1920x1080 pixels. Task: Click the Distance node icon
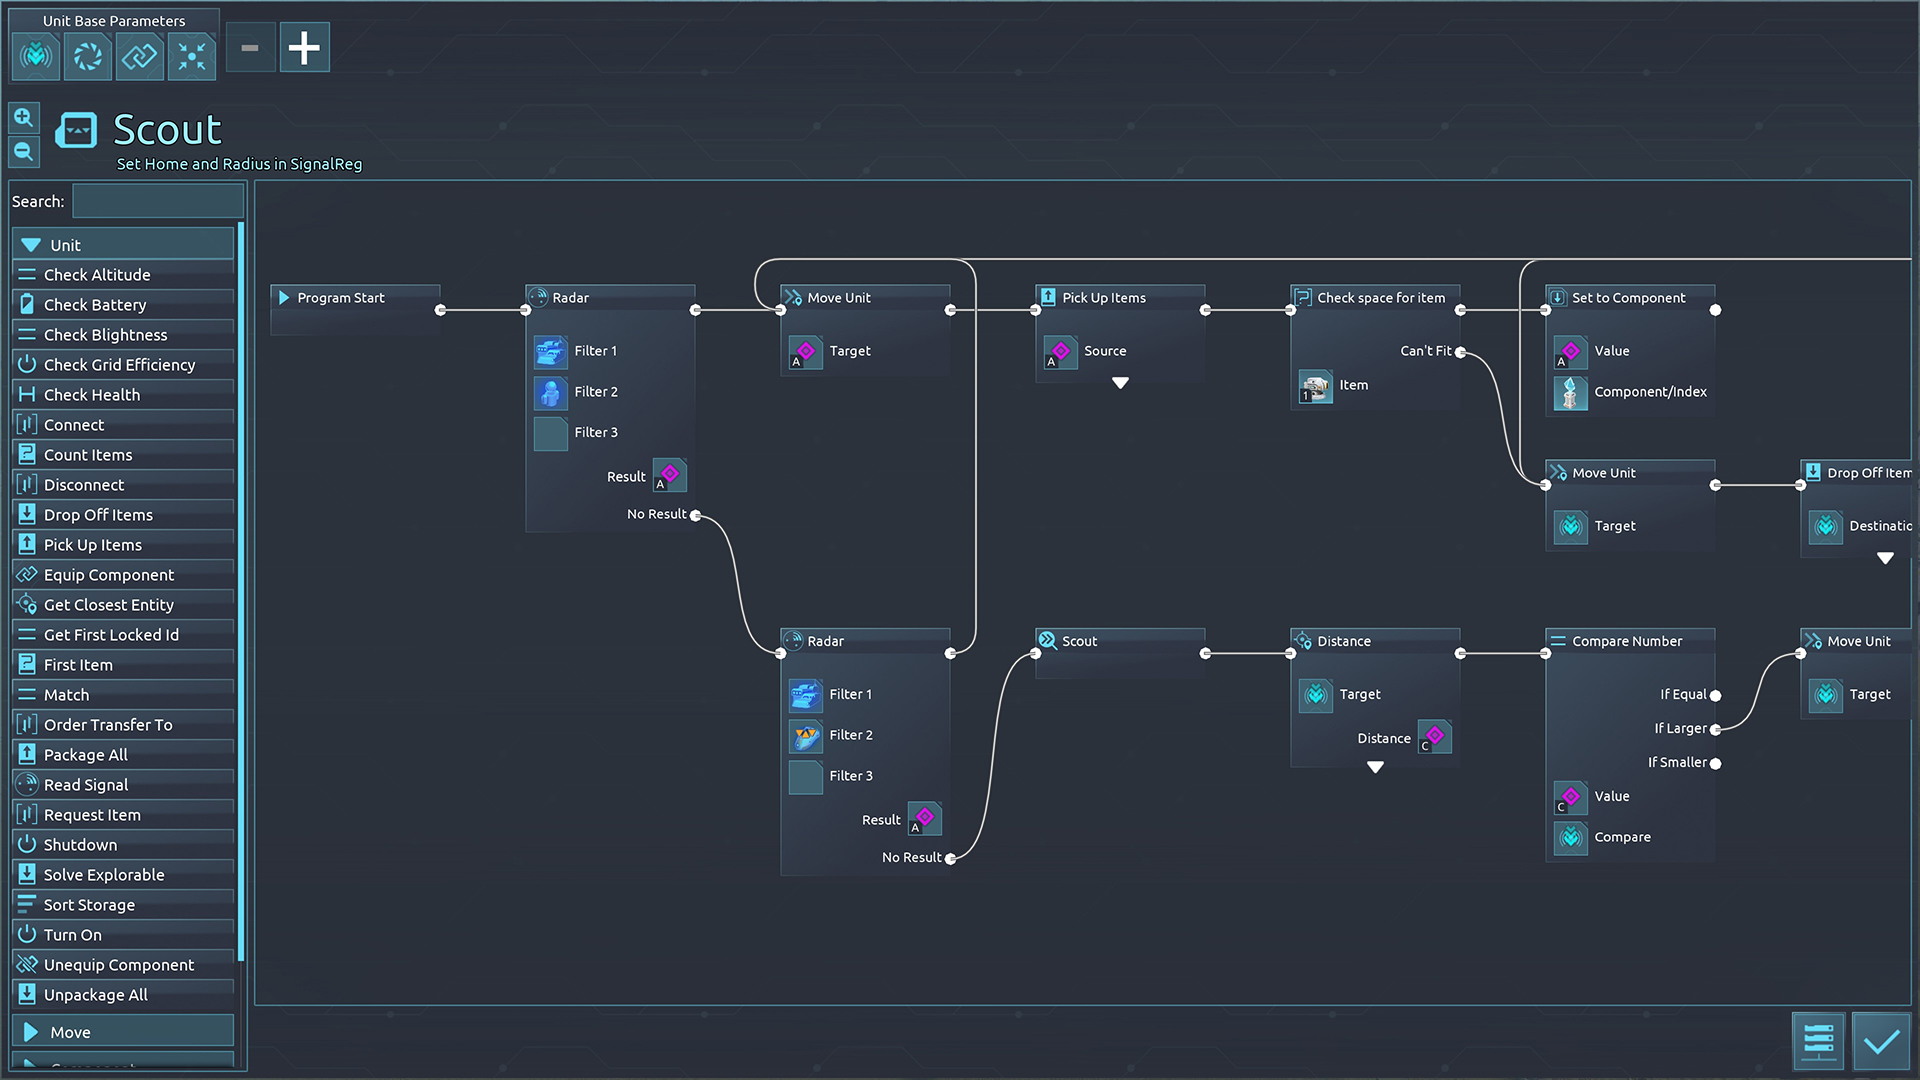point(1304,640)
